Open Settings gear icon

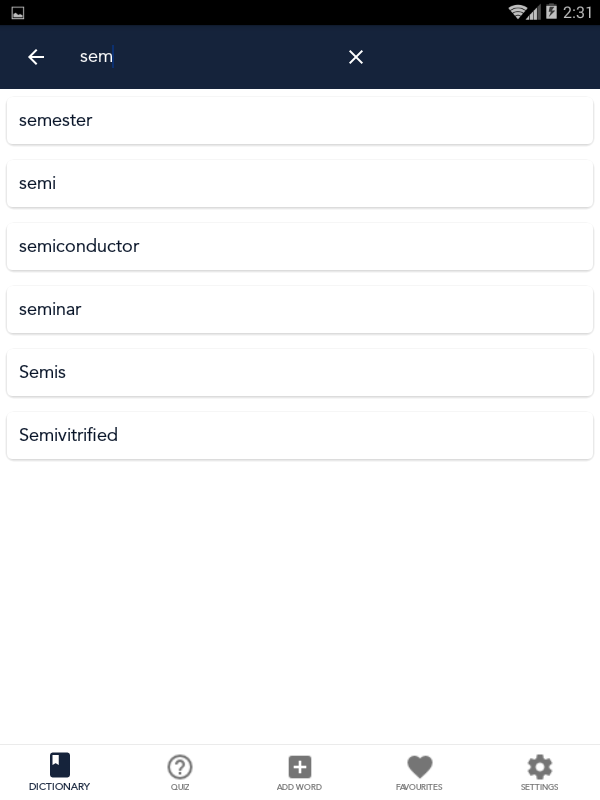tap(540, 767)
